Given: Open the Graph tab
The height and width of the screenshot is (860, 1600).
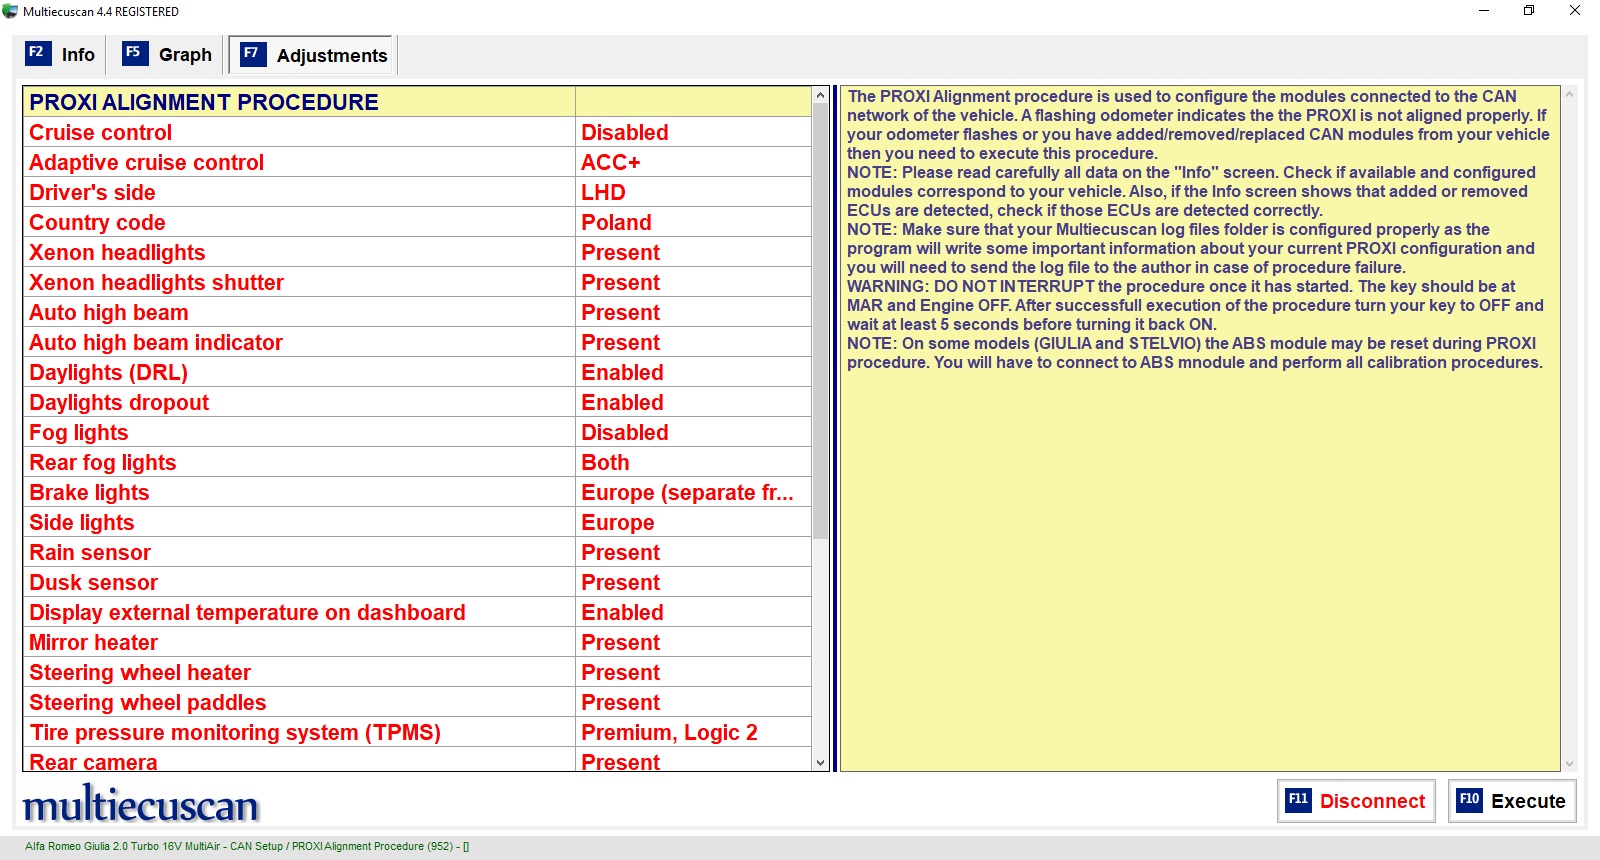Looking at the screenshot, I should click(x=168, y=55).
